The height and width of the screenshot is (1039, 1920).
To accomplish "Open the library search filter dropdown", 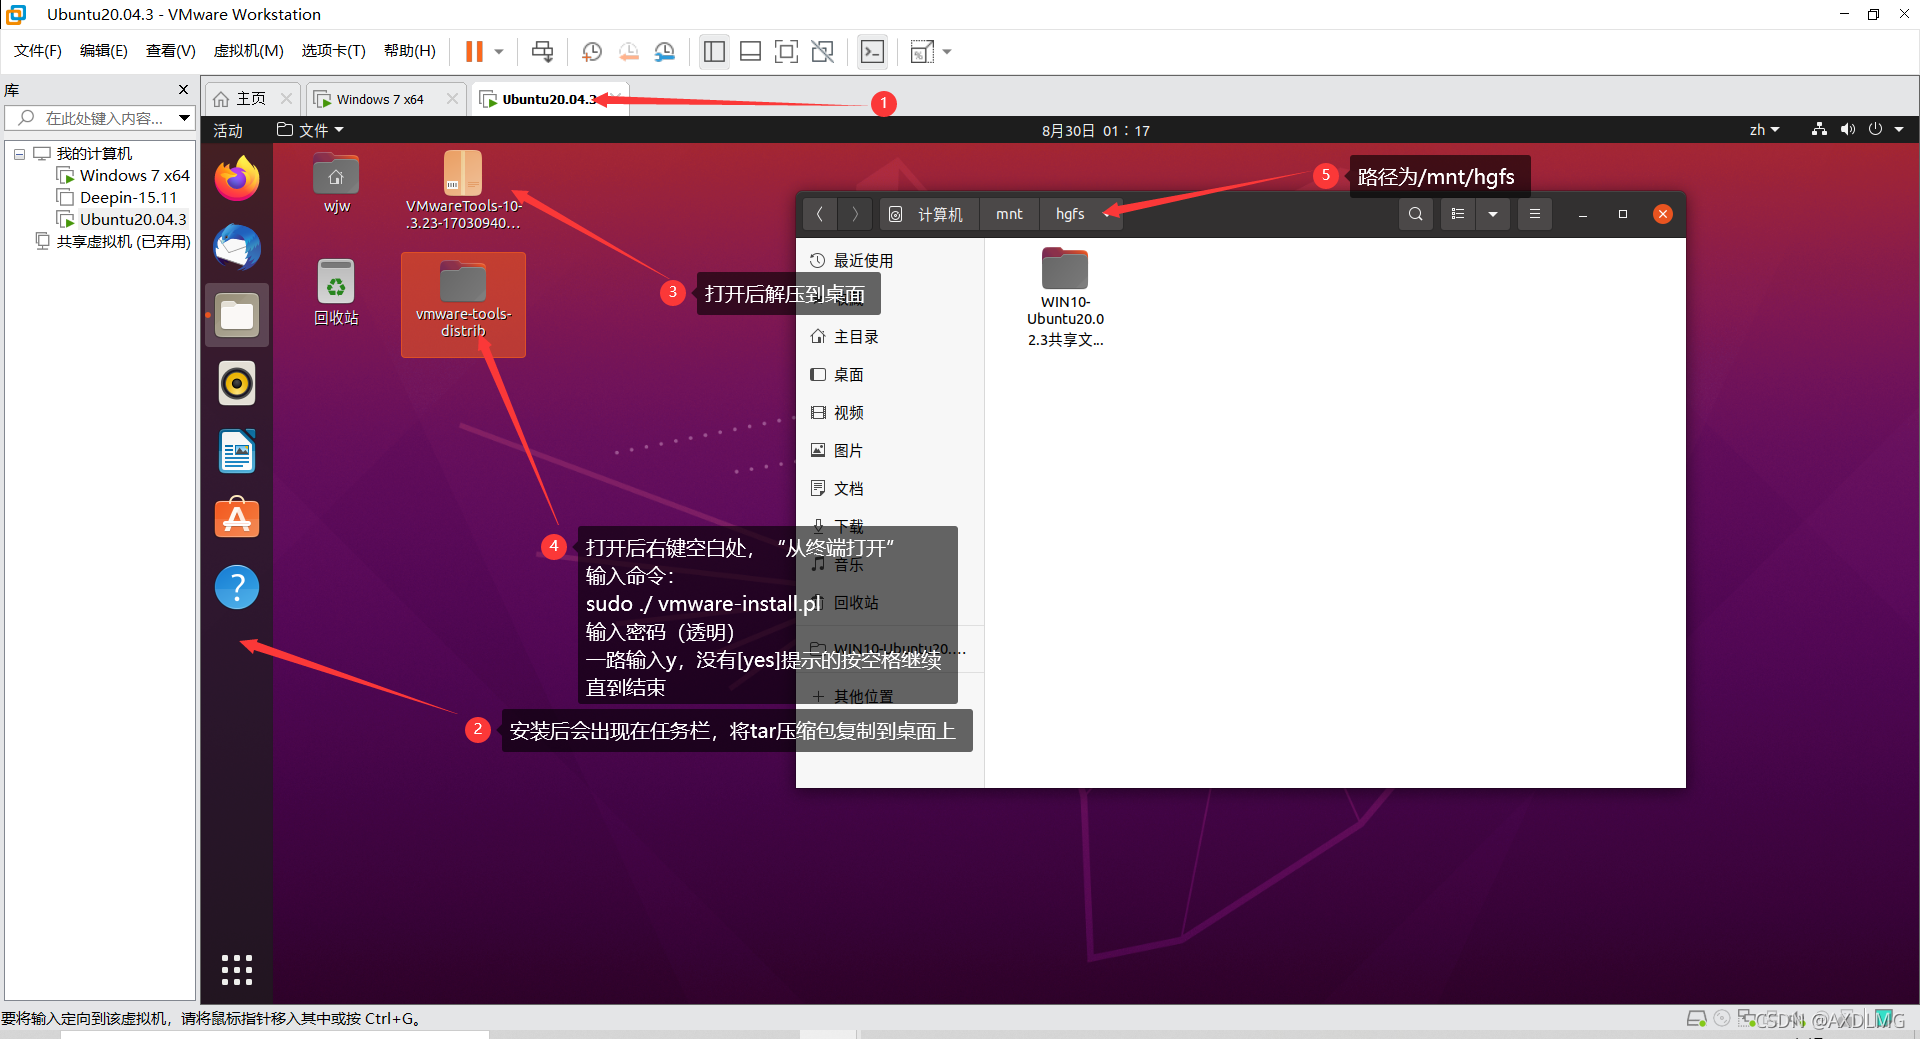I will [x=185, y=118].
